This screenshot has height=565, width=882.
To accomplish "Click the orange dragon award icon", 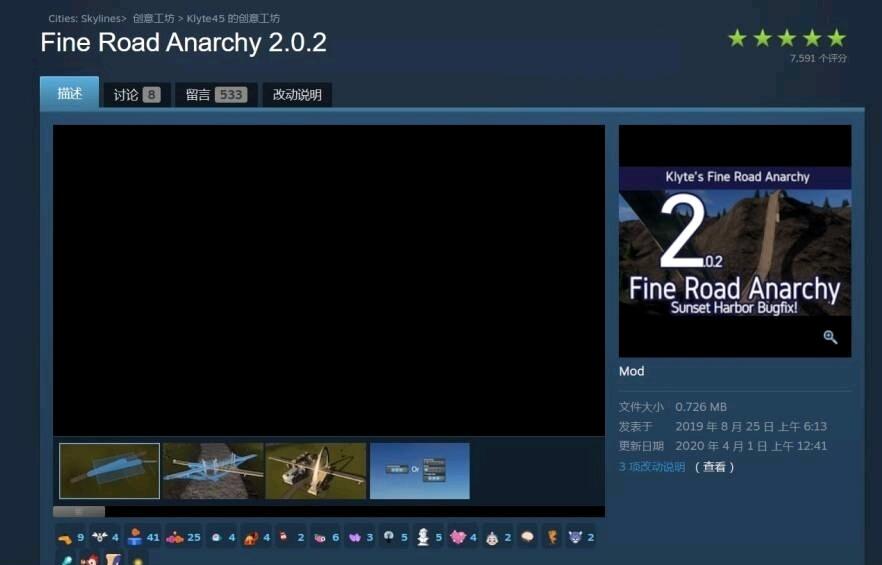I will pyautogui.click(x=256, y=537).
